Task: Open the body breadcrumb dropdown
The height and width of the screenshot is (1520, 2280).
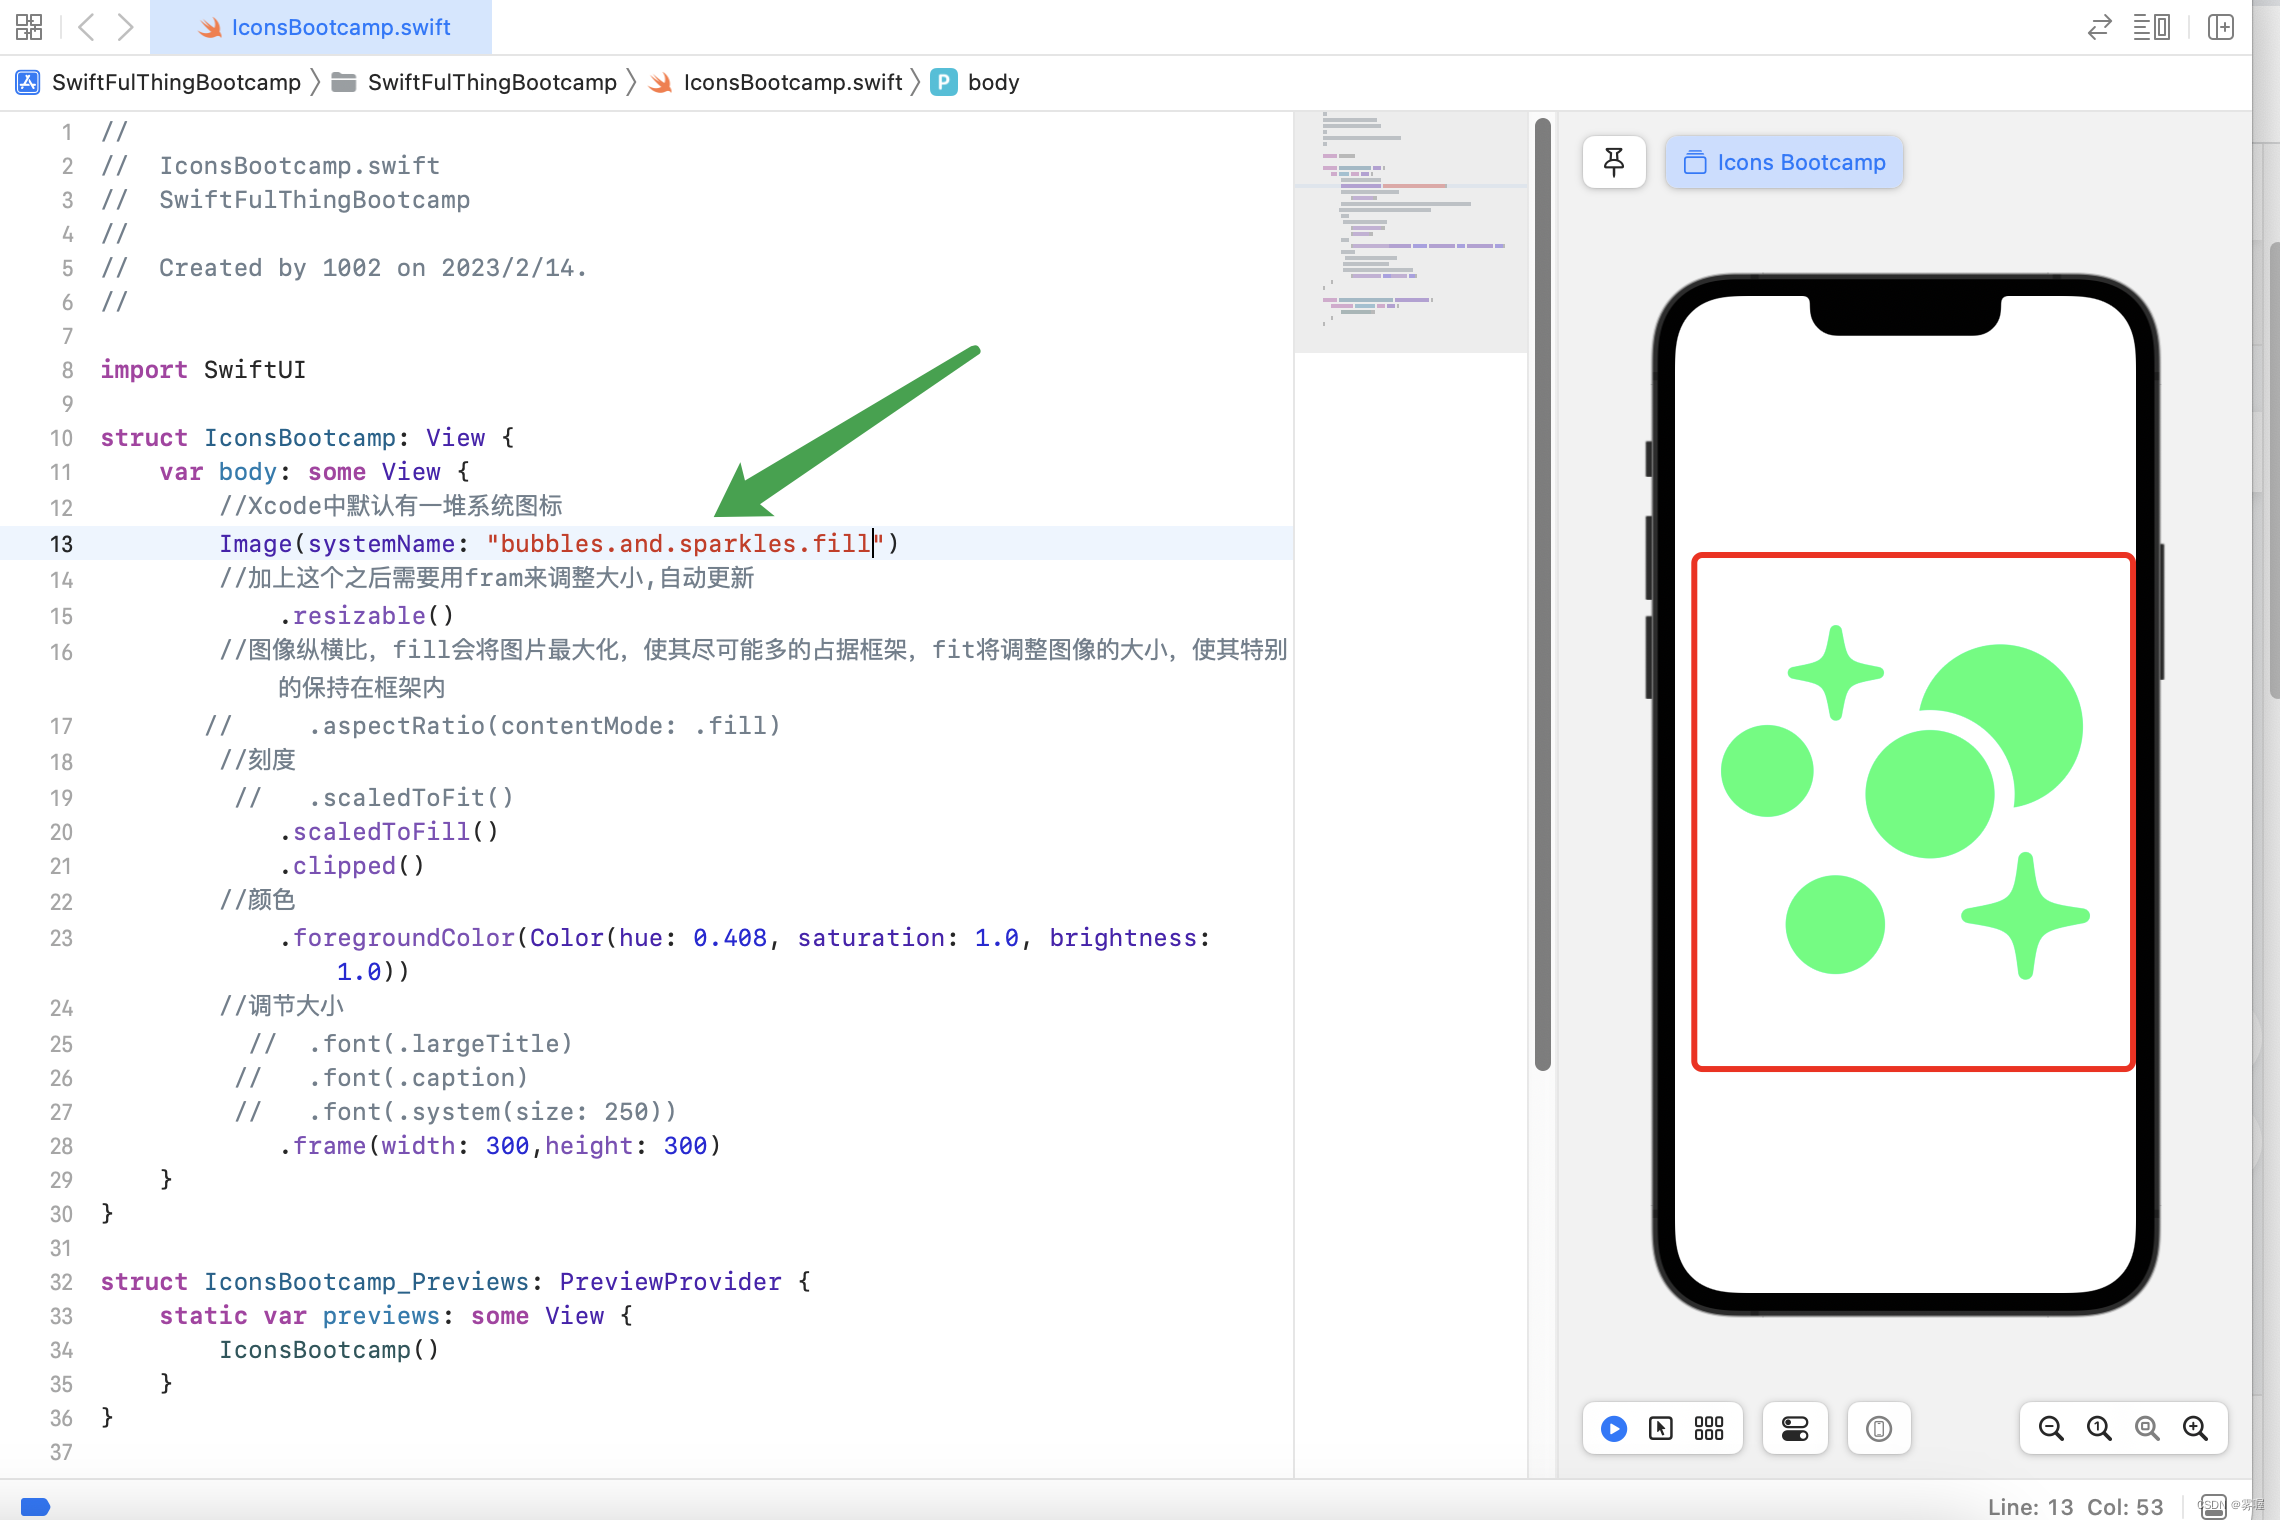Action: [x=994, y=82]
